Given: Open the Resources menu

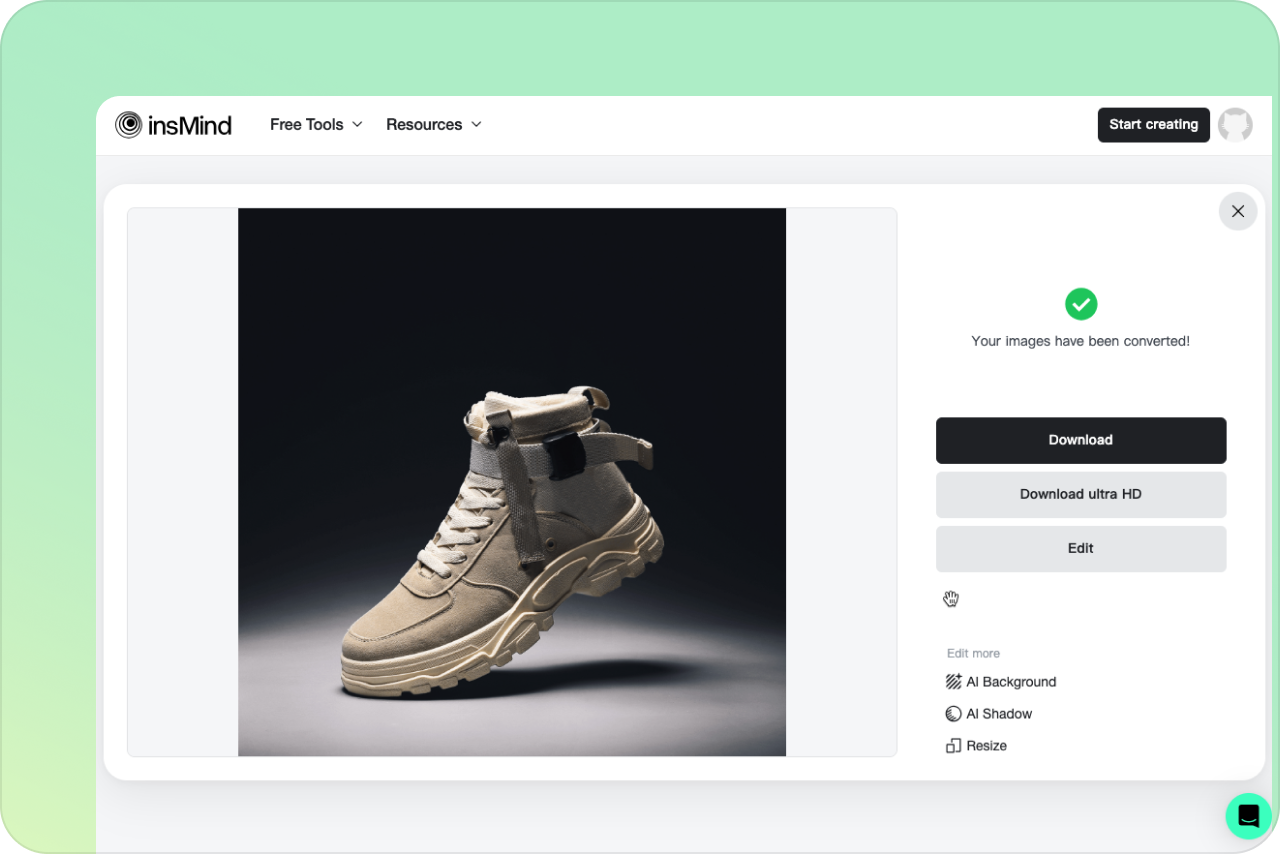Looking at the screenshot, I should 434,125.
